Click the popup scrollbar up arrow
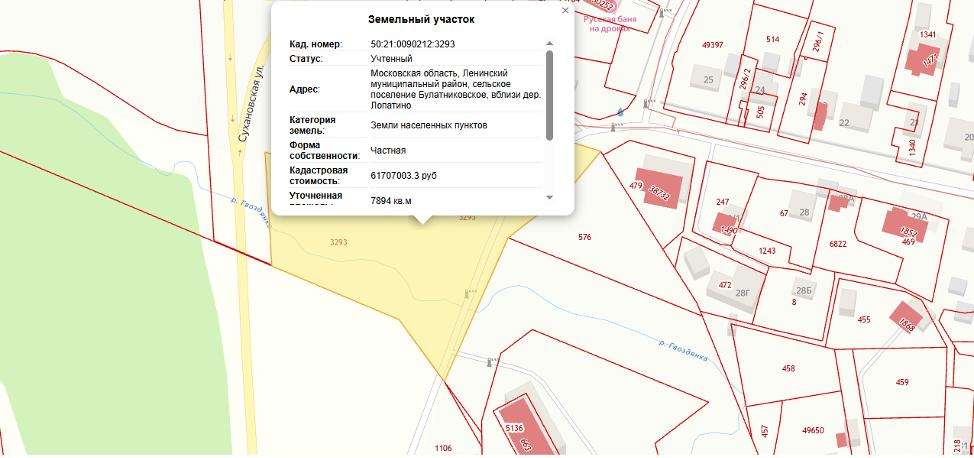This screenshot has width=974, height=458. pos(549,44)
